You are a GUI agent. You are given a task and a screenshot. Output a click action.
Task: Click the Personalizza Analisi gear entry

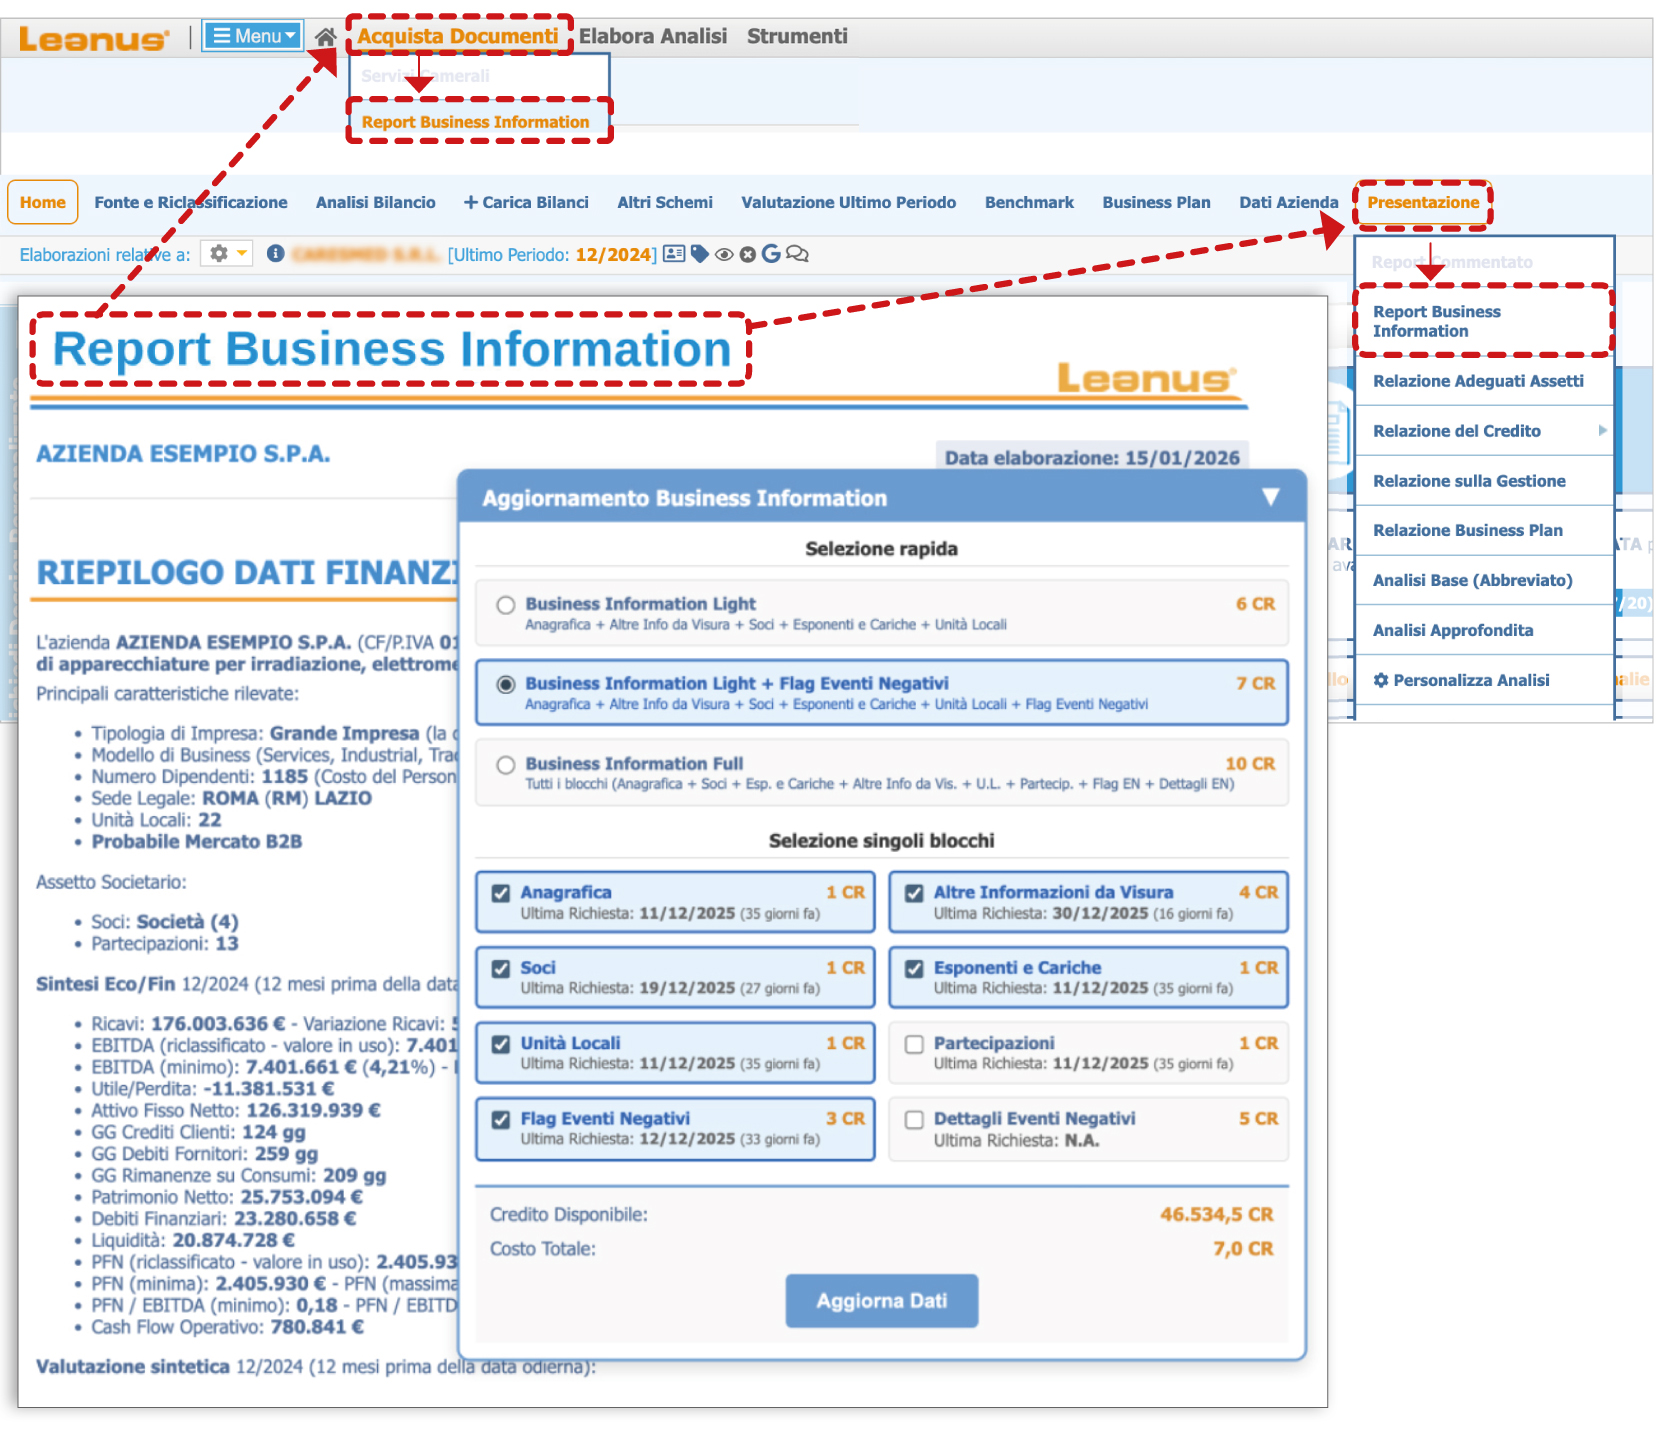point(1461,680)
